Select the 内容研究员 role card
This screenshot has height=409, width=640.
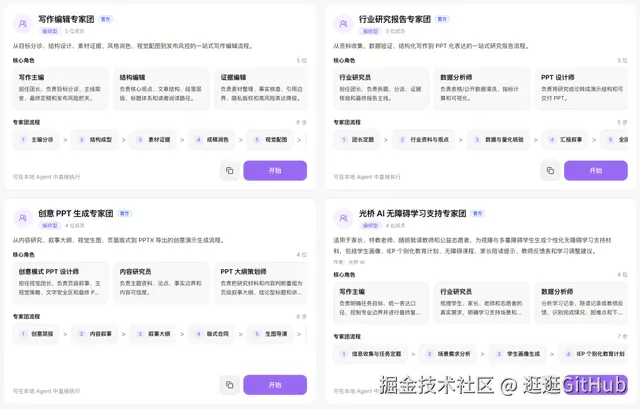[x=161, y=283]
